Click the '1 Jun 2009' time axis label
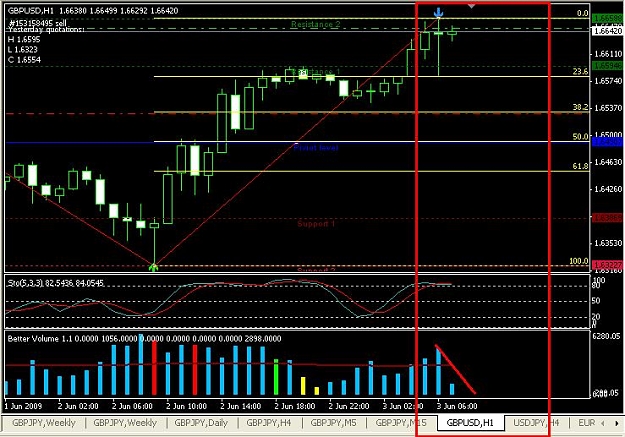625x437 pixels. [22, 406]
